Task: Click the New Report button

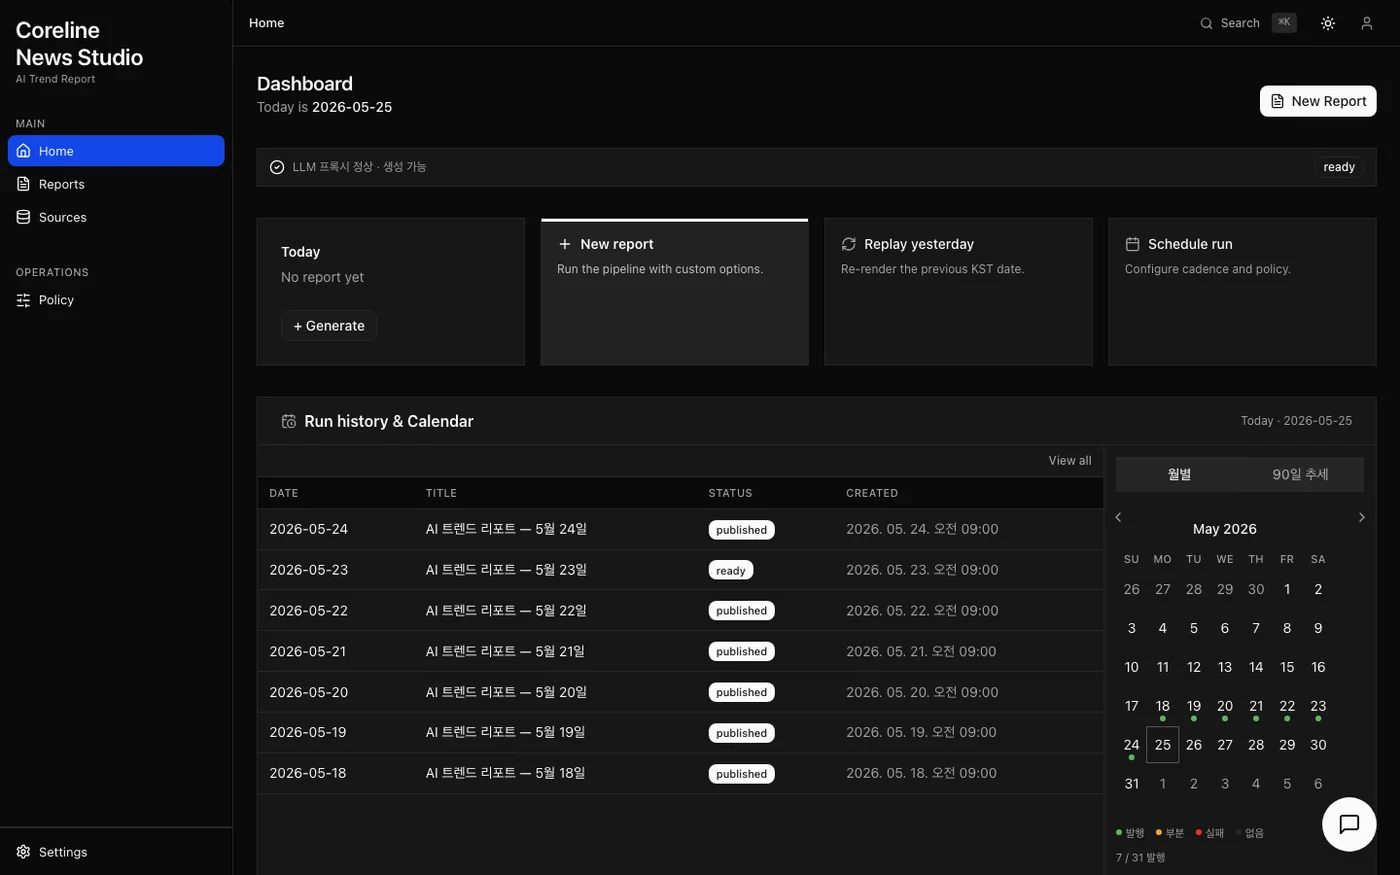Action: [1318, 101]
